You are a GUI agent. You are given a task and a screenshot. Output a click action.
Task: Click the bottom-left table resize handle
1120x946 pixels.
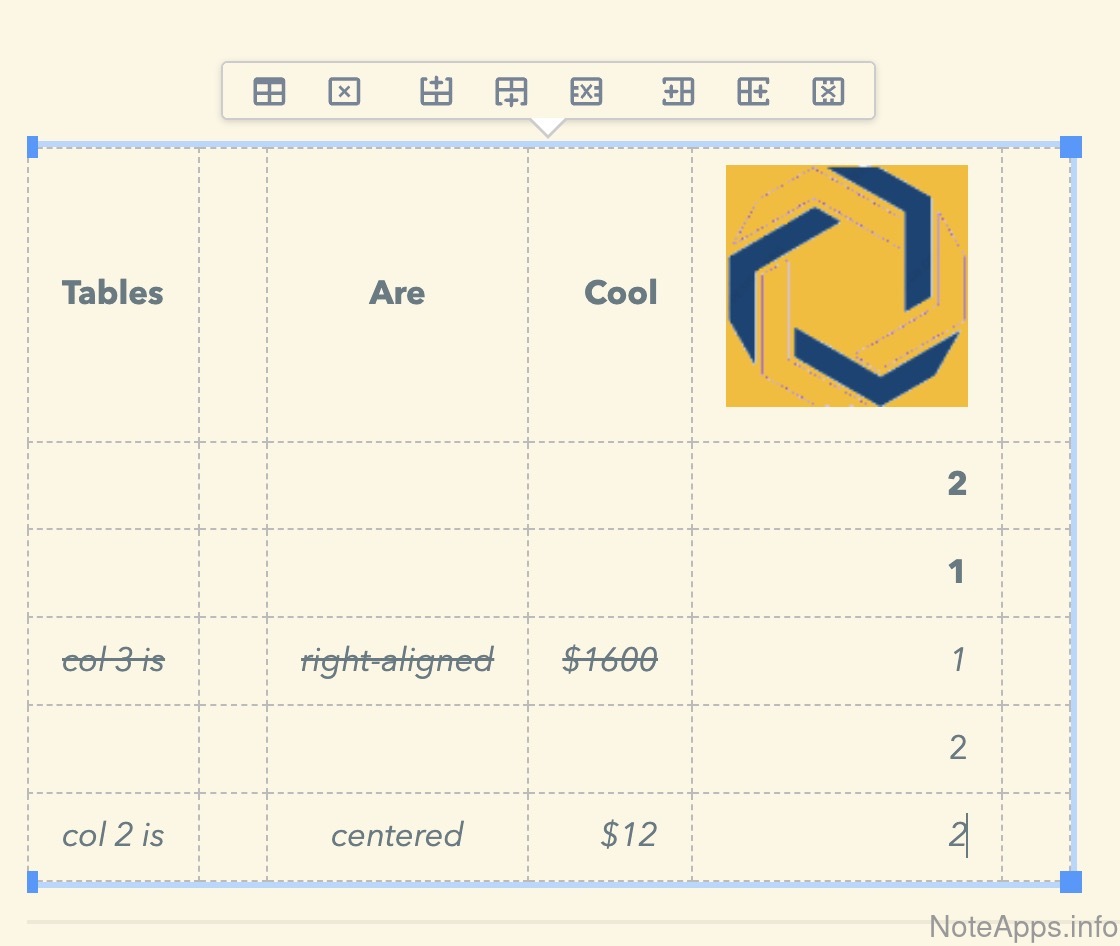(33, 881)
